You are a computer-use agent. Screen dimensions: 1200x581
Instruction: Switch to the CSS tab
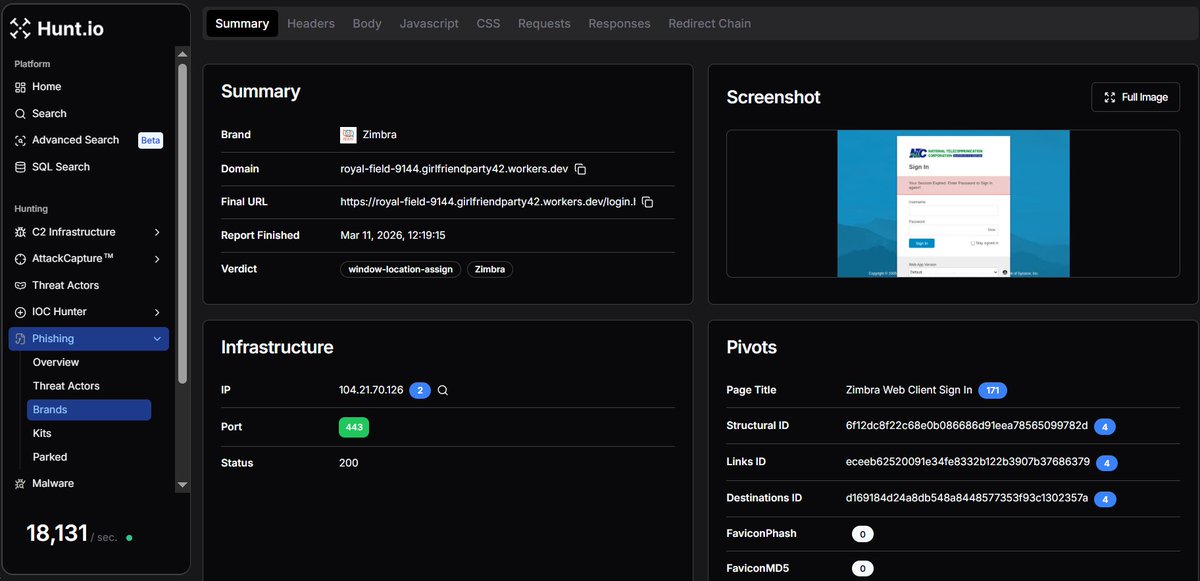pyautogui.click(x=488, y=23)
